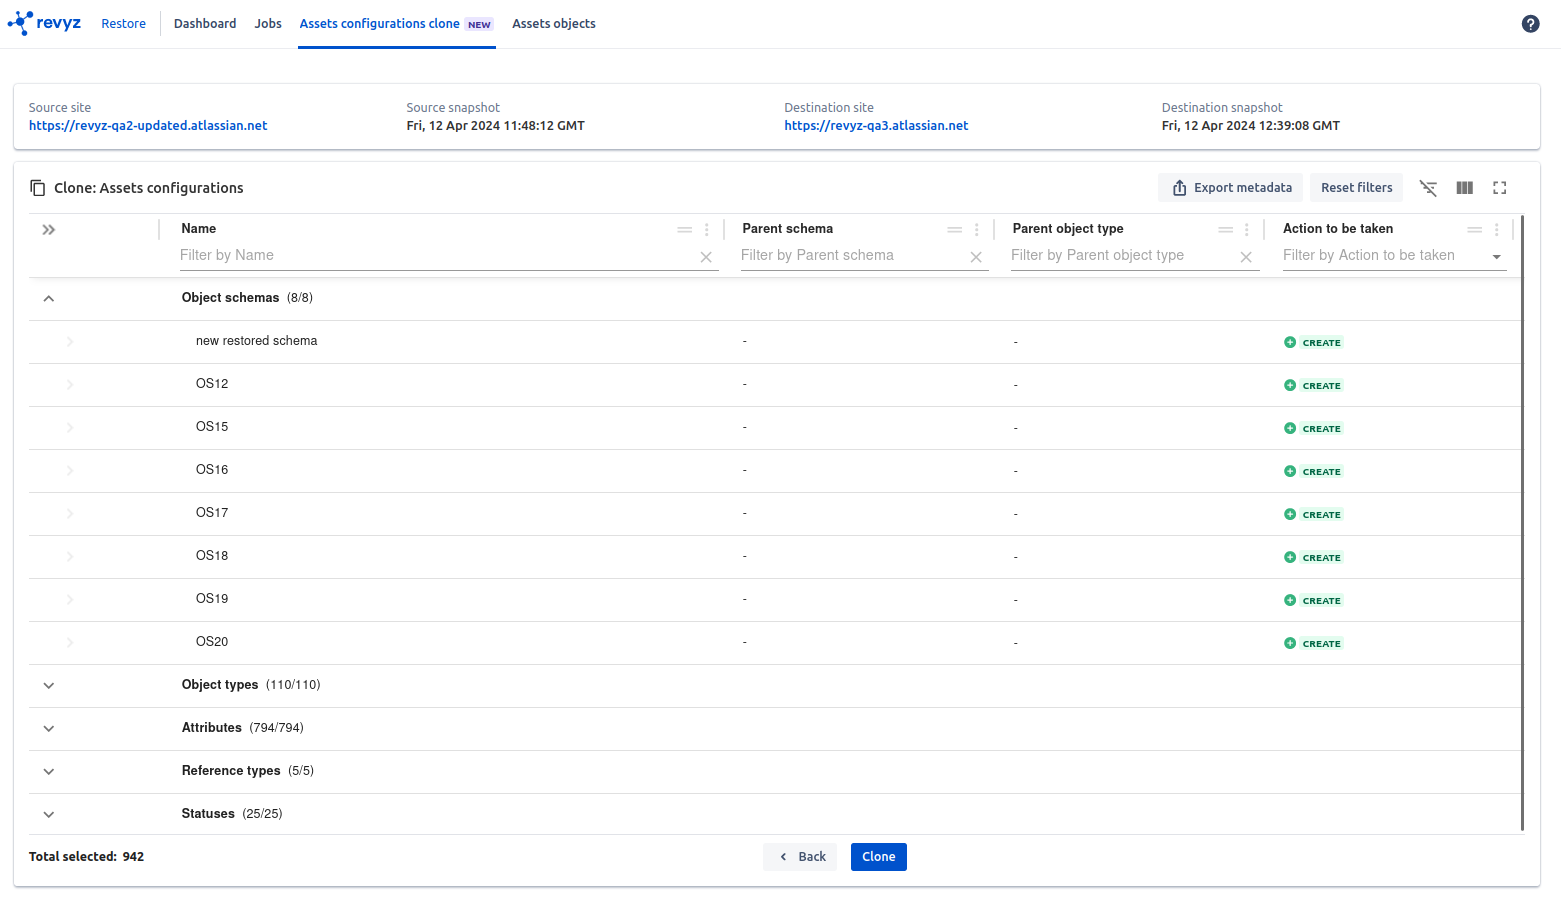Click Parent object type drag handle

click(x=1225, y=229)
